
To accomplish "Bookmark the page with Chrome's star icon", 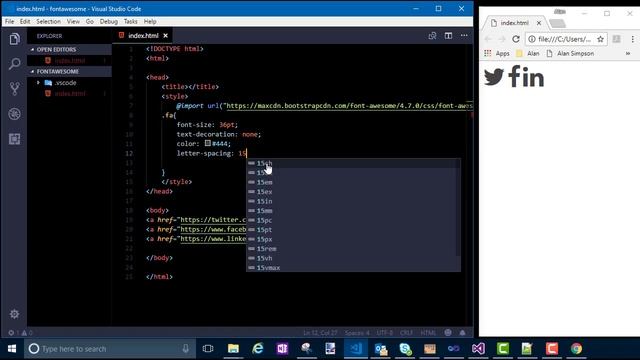I will pos(600,39).
